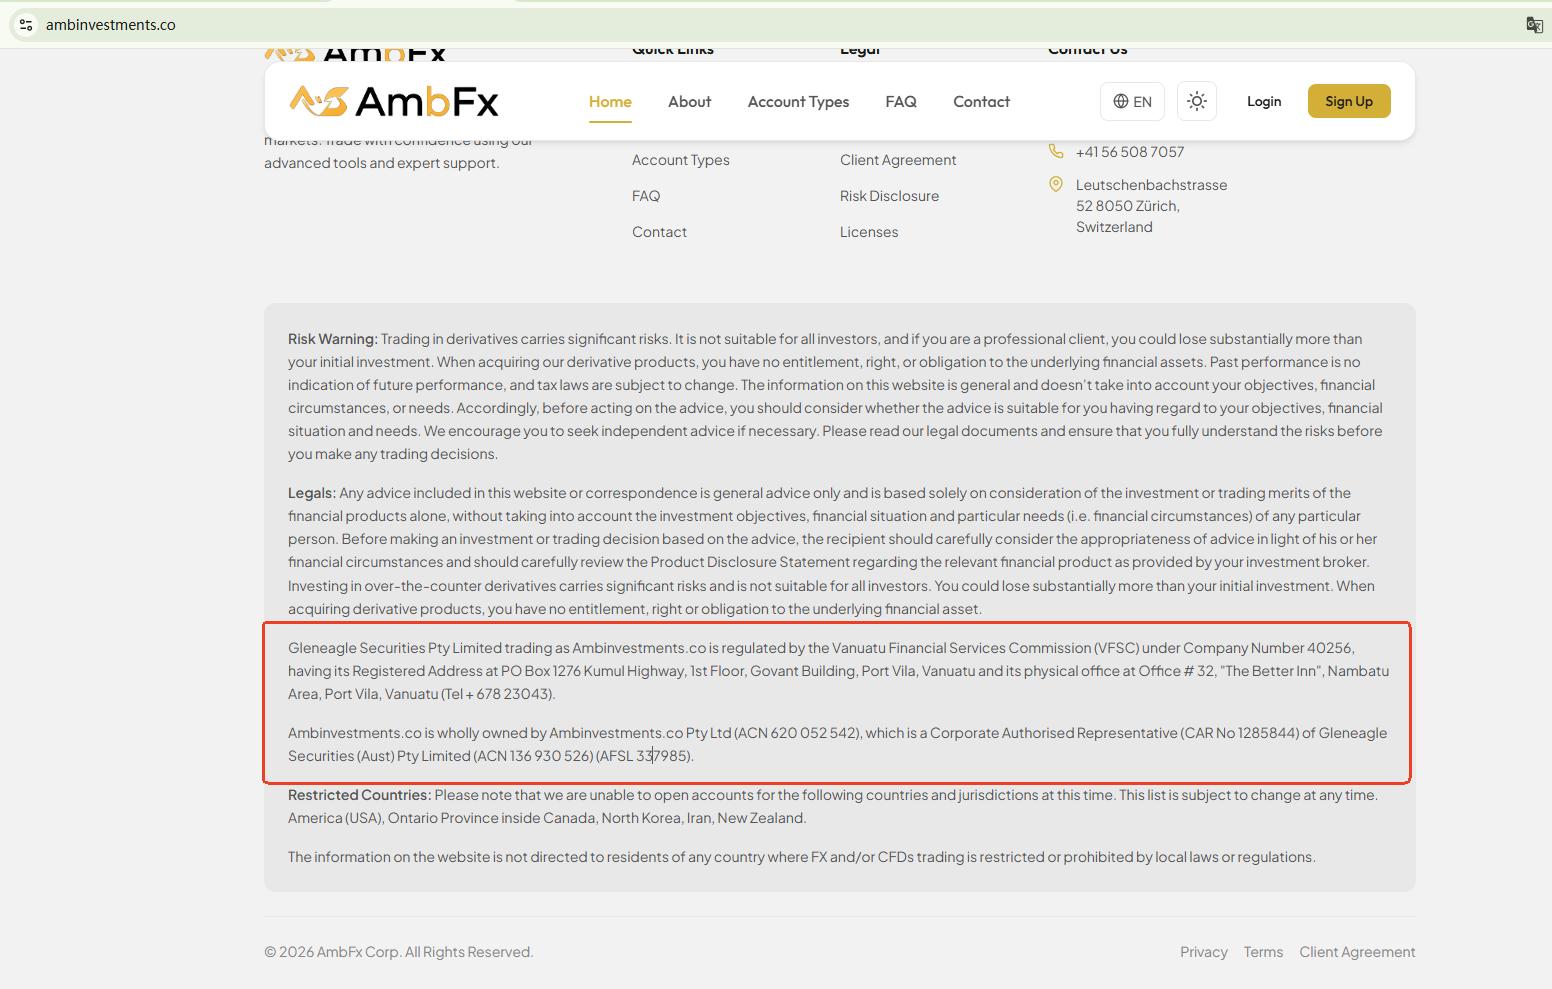This screenshot has width=1552, height=989.
Task: Click the AmbFx logo in the header
Action: (x=394, y=101)
